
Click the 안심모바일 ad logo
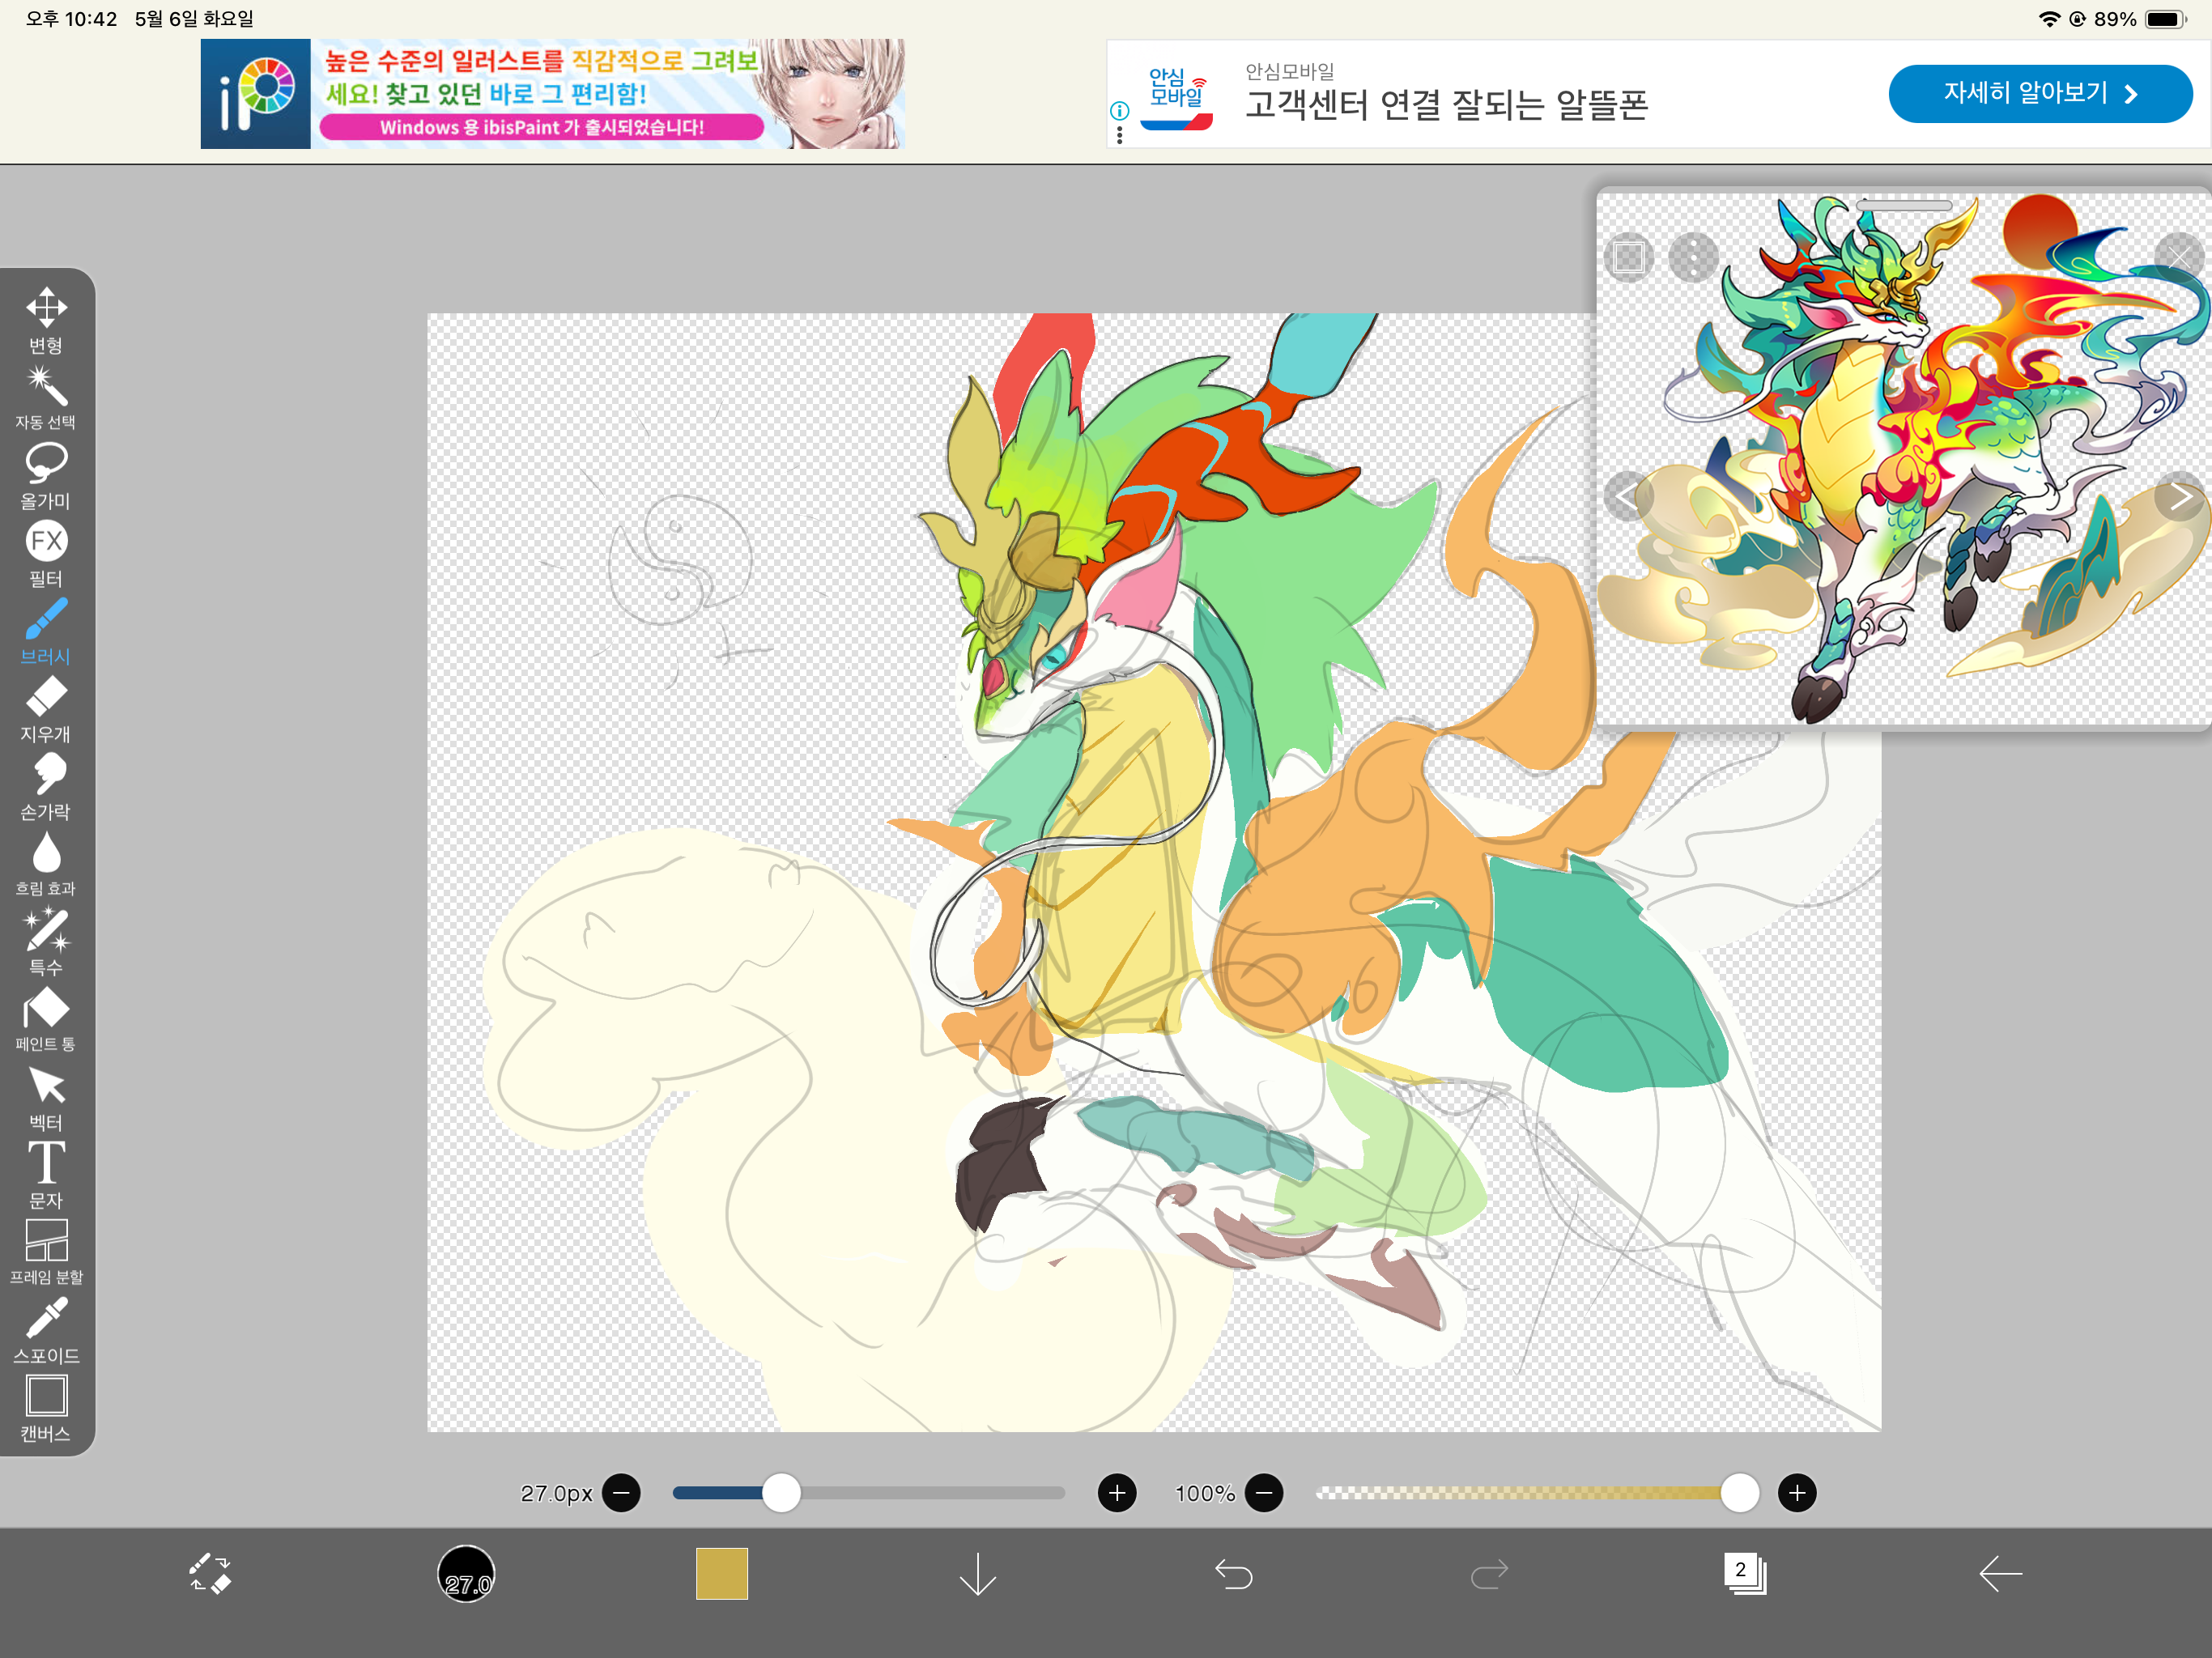[x=1177, y=98]
